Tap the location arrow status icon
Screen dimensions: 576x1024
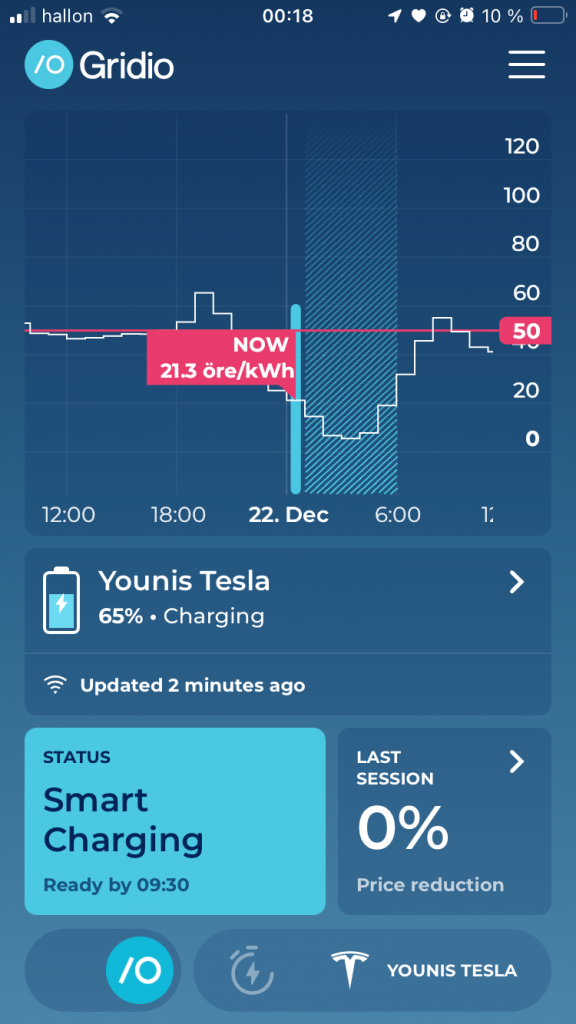pyautogui.click(x=394, y=16)
